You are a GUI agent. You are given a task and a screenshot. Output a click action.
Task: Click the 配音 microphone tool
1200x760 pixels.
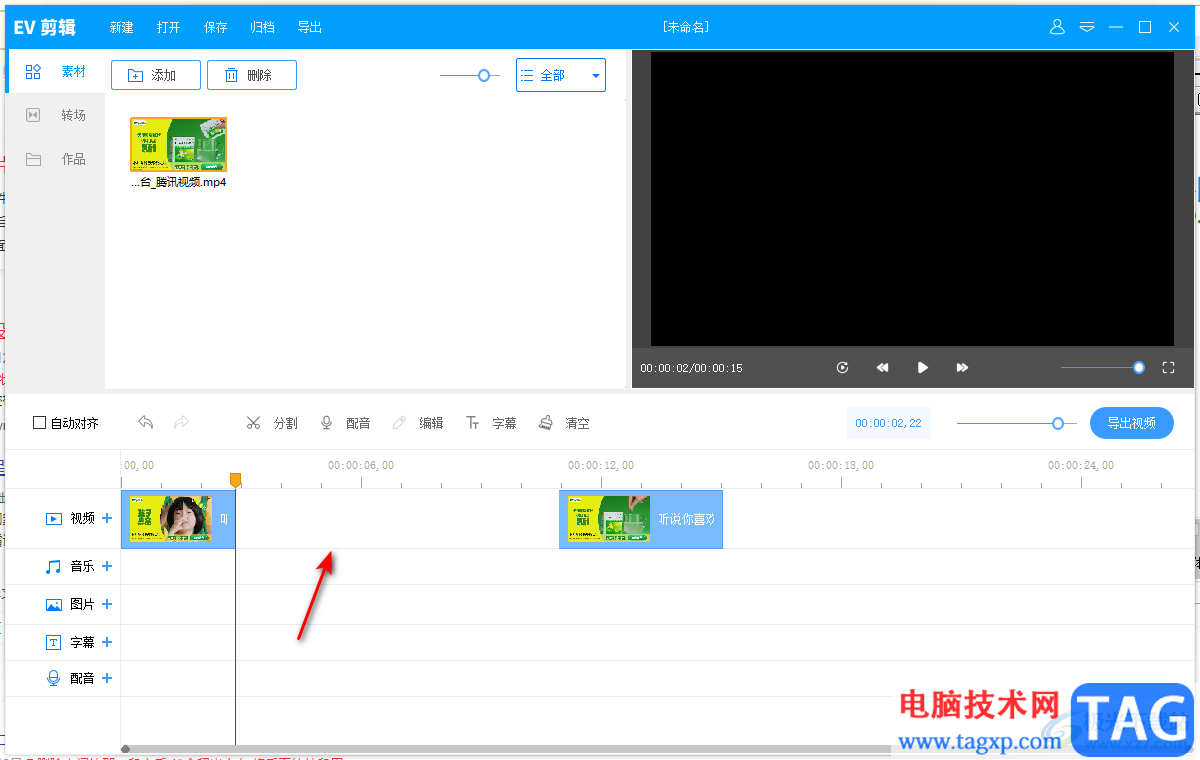click(345, 423)
